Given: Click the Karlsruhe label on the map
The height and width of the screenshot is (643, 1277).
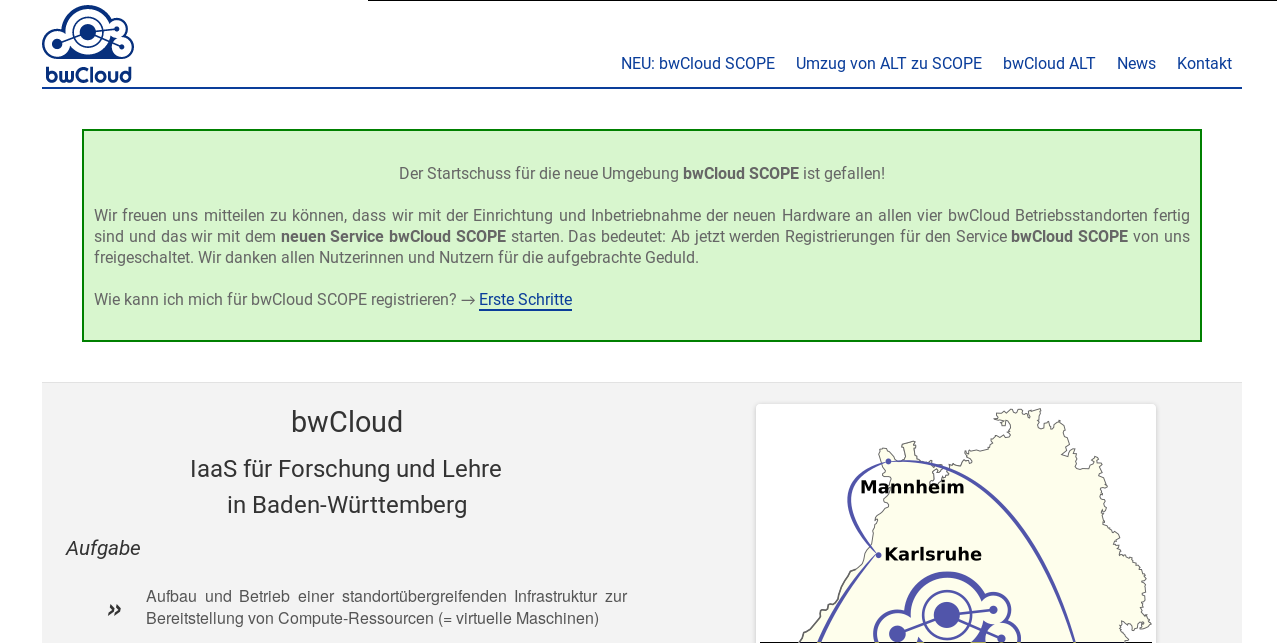Looking at the screenshot, I should click(x=933, y=554).
